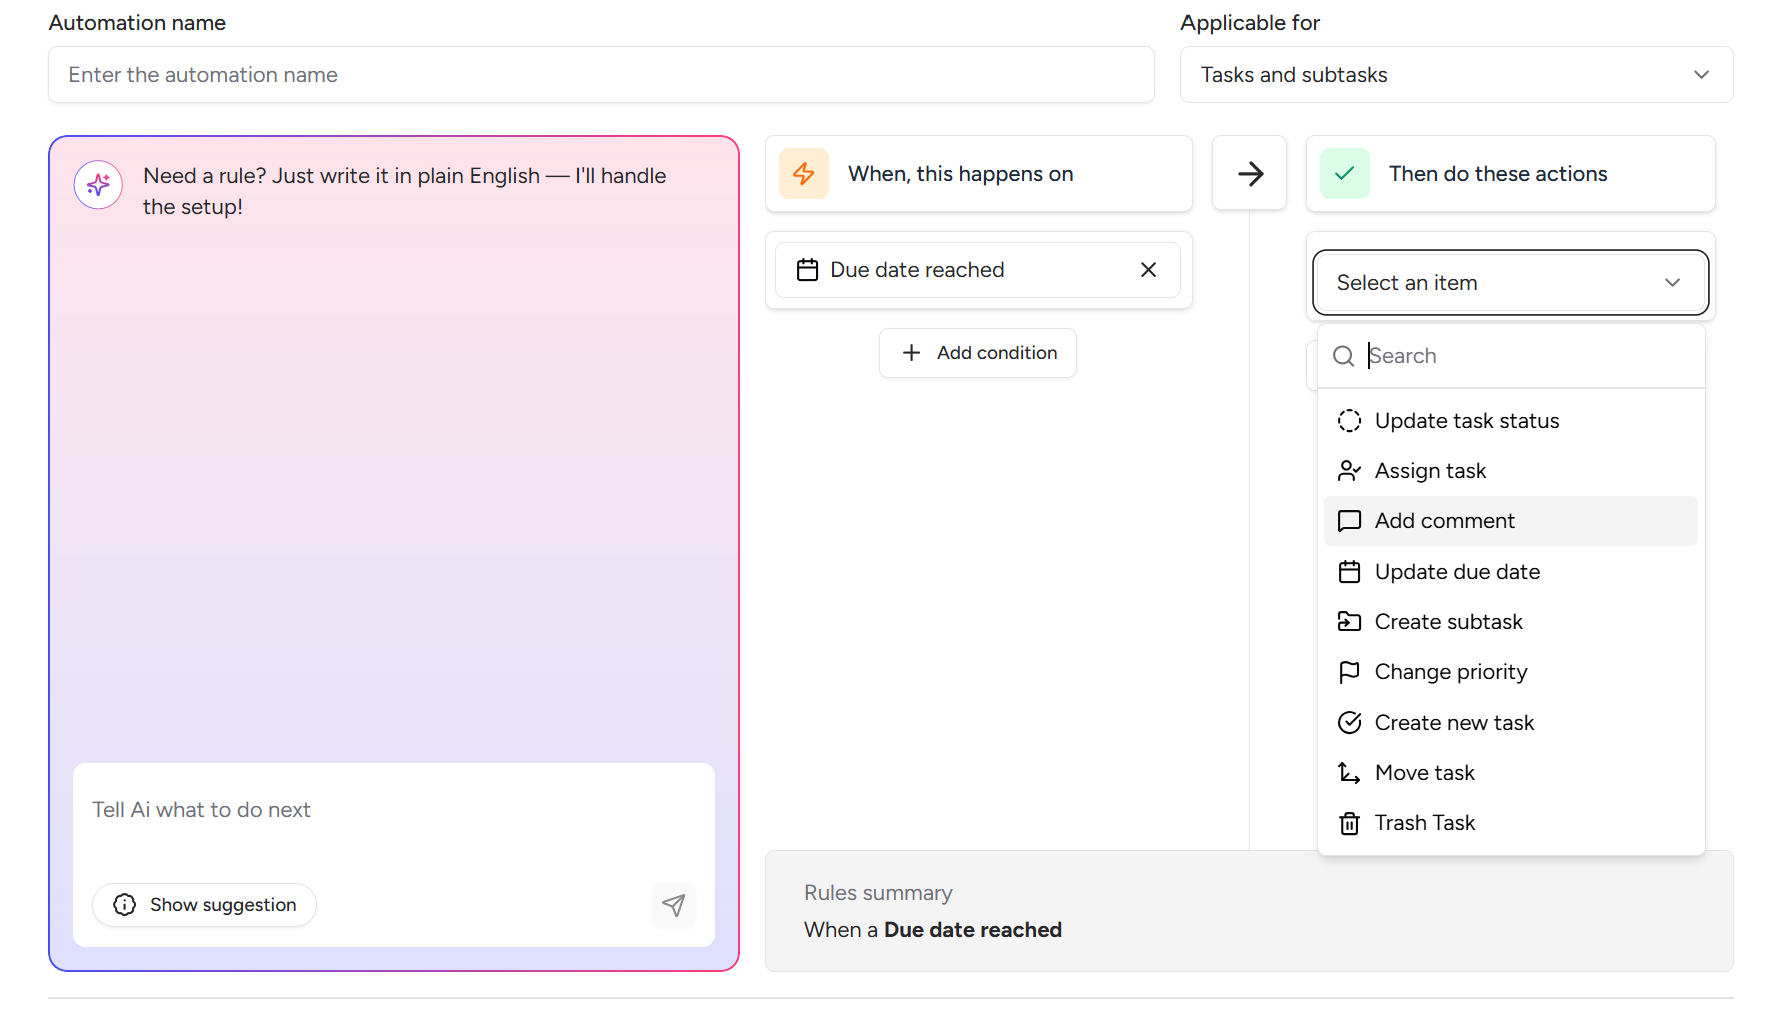Viewport: 1772px width, 1011px height.
Task: Click the green checkmark actions icon
Action: [1345, 174]
